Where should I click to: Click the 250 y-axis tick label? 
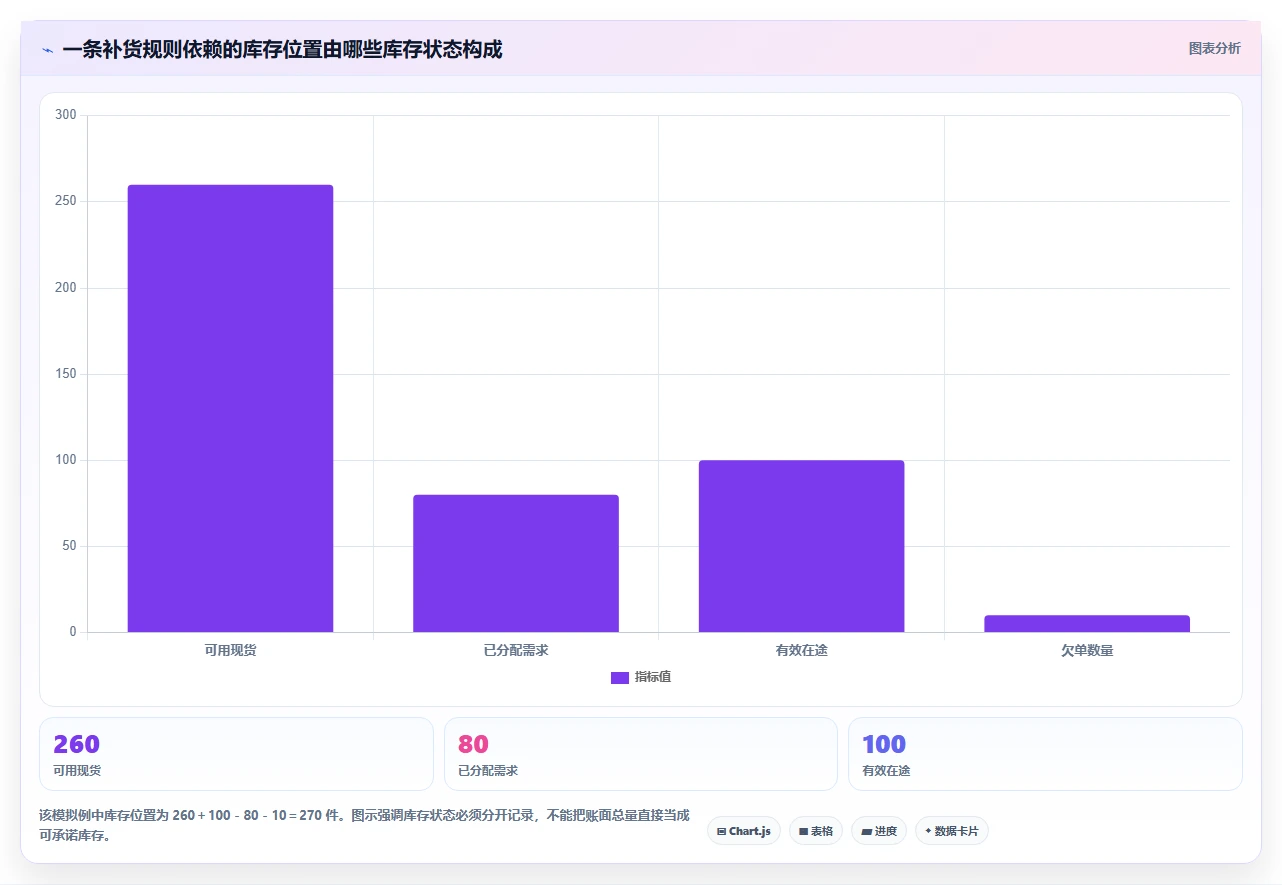click(x=66, y=201)
